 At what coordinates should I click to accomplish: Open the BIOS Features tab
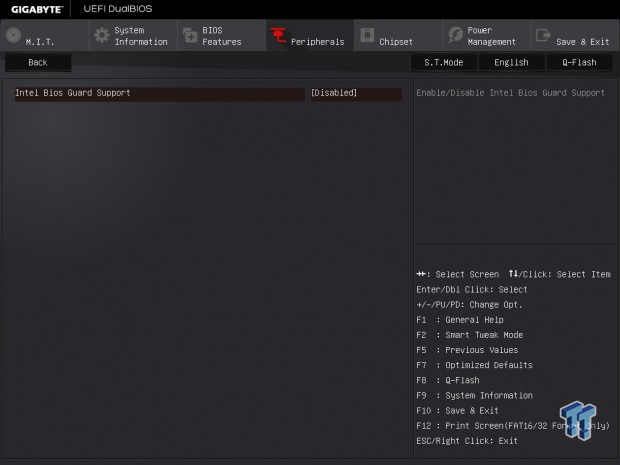point(222,35)
